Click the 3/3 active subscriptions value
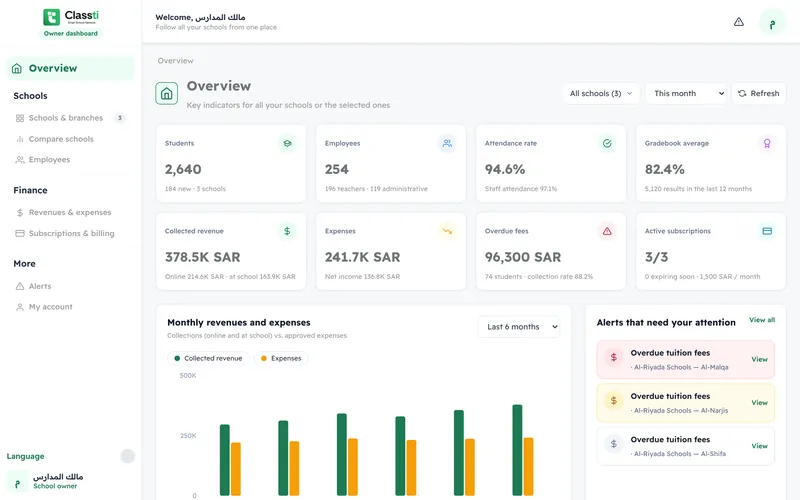Image resolution: width=800 pixels, height=500 pixels. [657, 257]
